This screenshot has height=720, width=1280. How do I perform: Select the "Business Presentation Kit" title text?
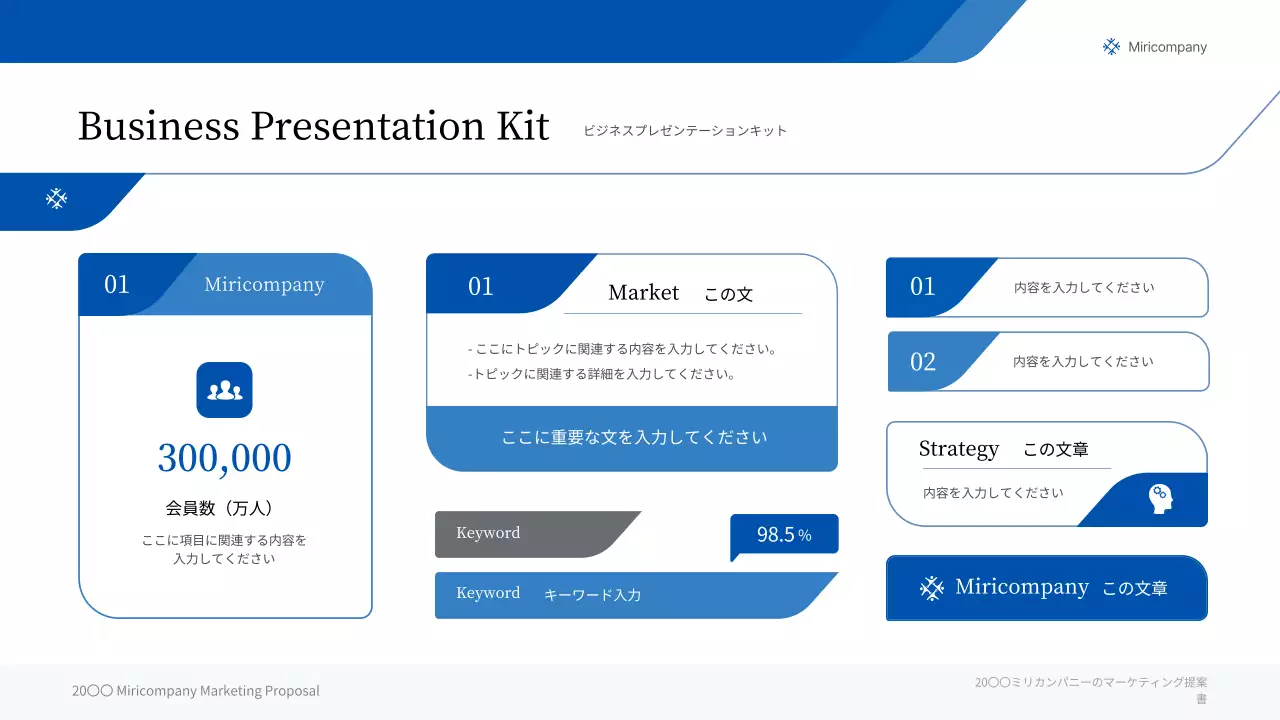[x=313, y=127]
